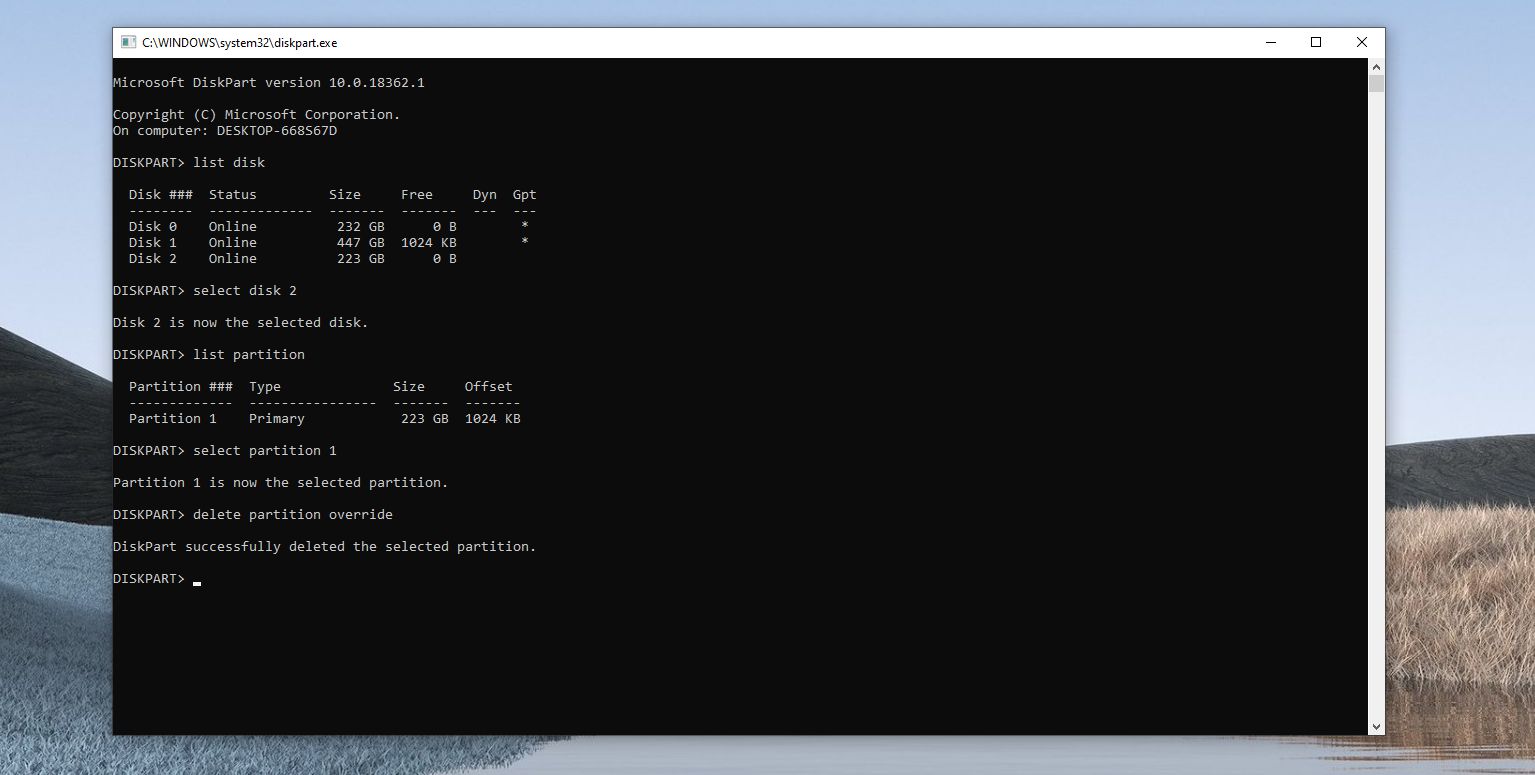Click the 'Dyn' column header

(485, 194)
